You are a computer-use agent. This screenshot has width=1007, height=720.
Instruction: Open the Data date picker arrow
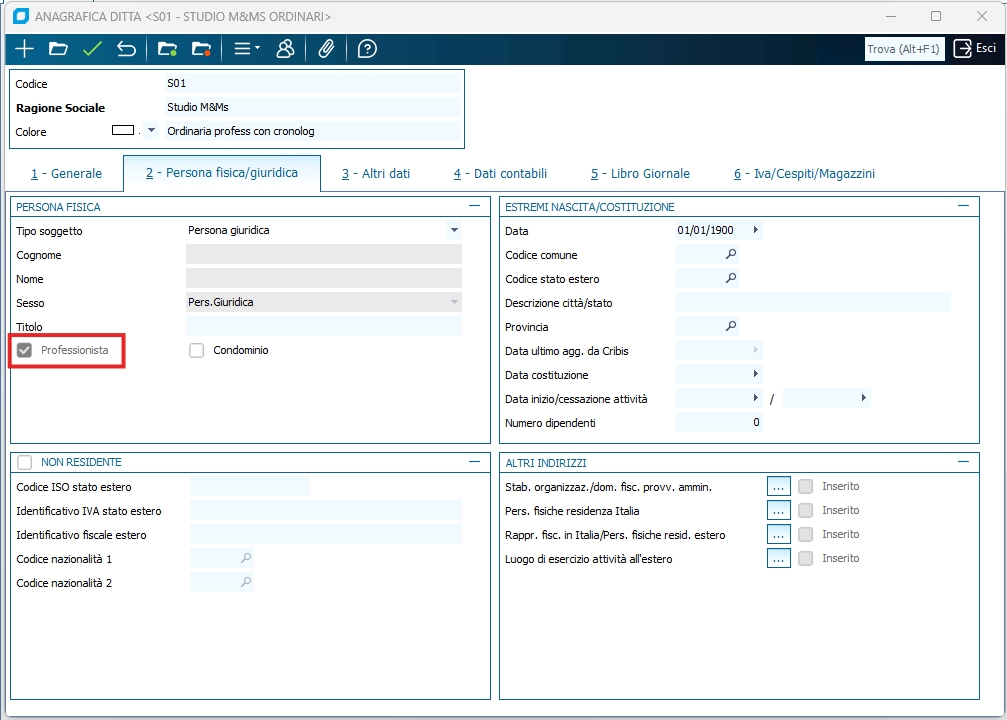click(755, 231)
